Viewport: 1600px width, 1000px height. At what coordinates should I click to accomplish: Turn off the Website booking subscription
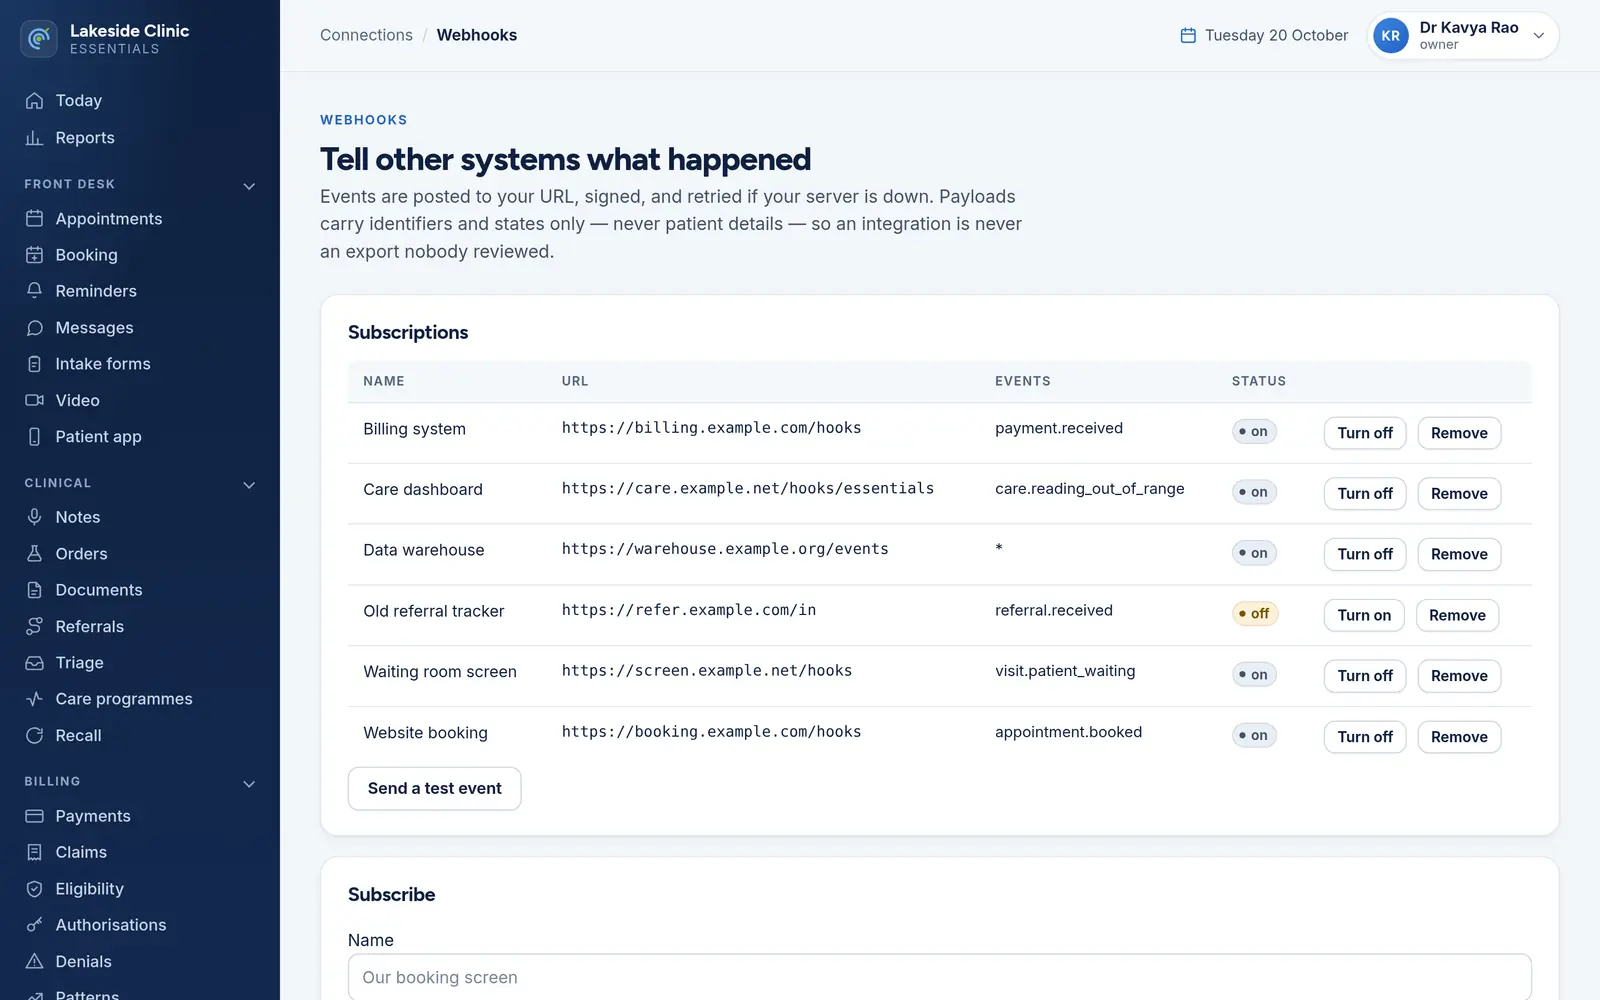click(x=1365, y=737)
